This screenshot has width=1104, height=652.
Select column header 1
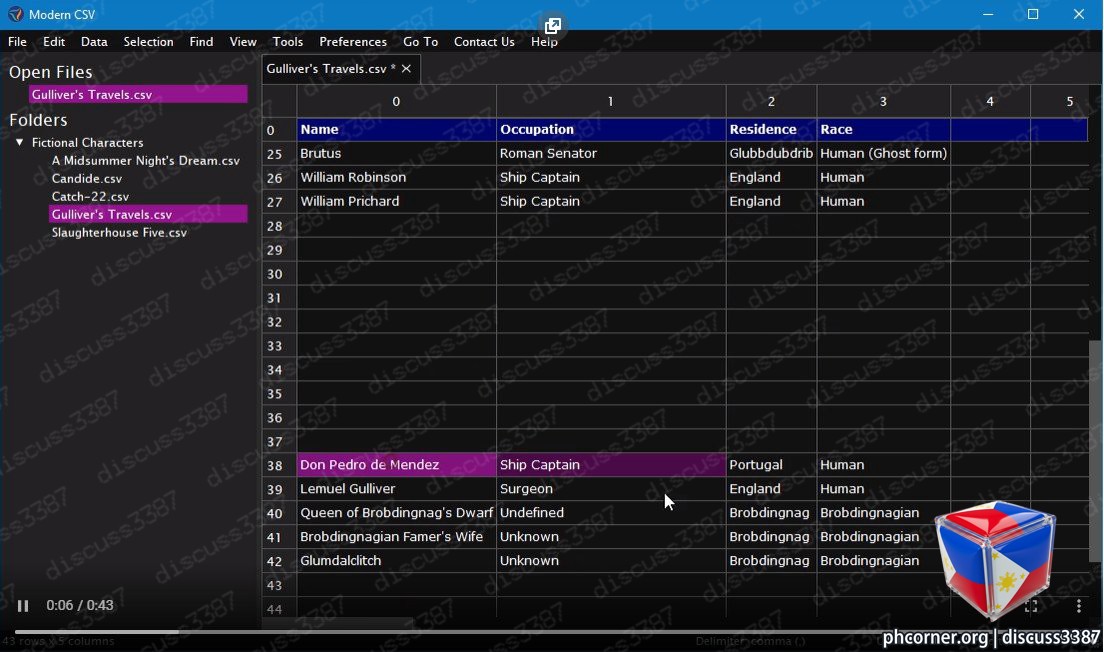click(x=610, y=101)
